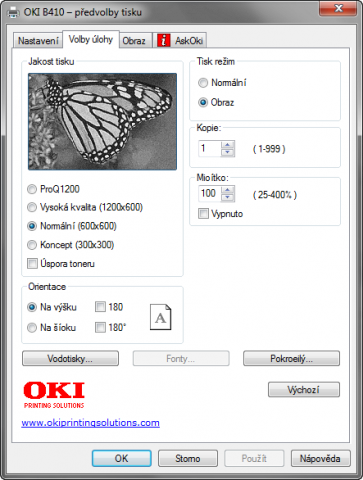Select Obraz print mode in Tisk režim

click(216, 102)
